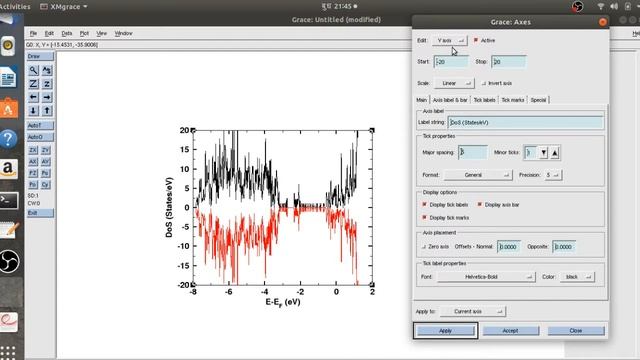The height and width of the screenshot is (360, 640).
Task: Open the View menu
Action: (101, 33)
